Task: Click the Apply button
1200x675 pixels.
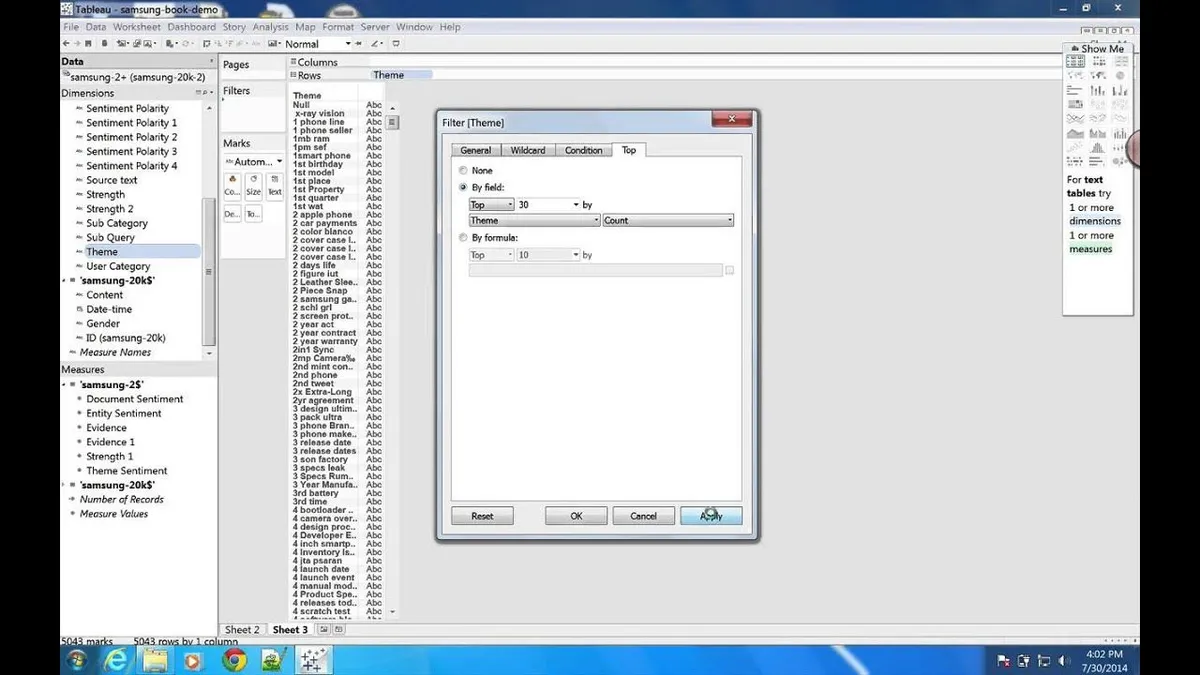Action: pyautogui.click(x=711, y=516)
